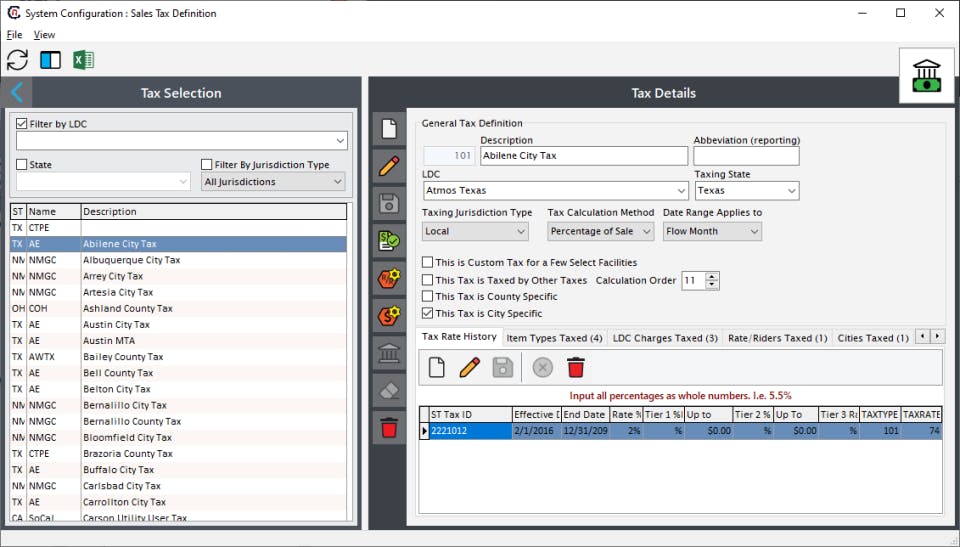This screenshot has width=960, height=547.
Task: Check Filter By Jurisdiction Type
Action: tap(207, 164)
